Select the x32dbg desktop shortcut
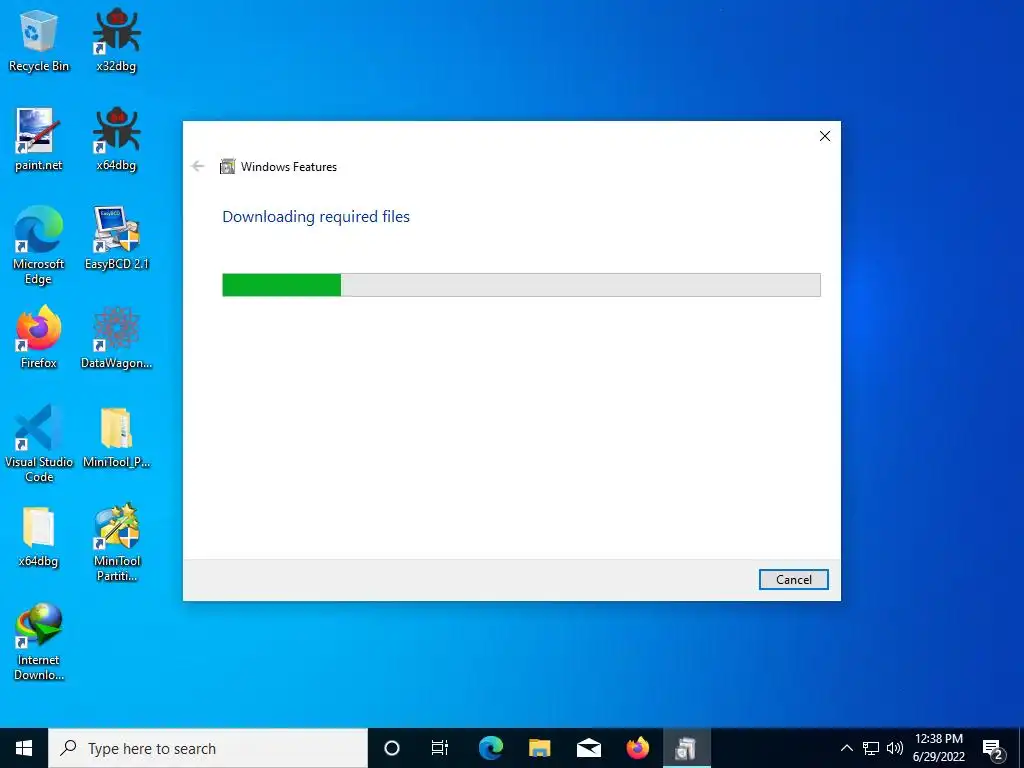 pyautogui.click(x=116, y=40)
